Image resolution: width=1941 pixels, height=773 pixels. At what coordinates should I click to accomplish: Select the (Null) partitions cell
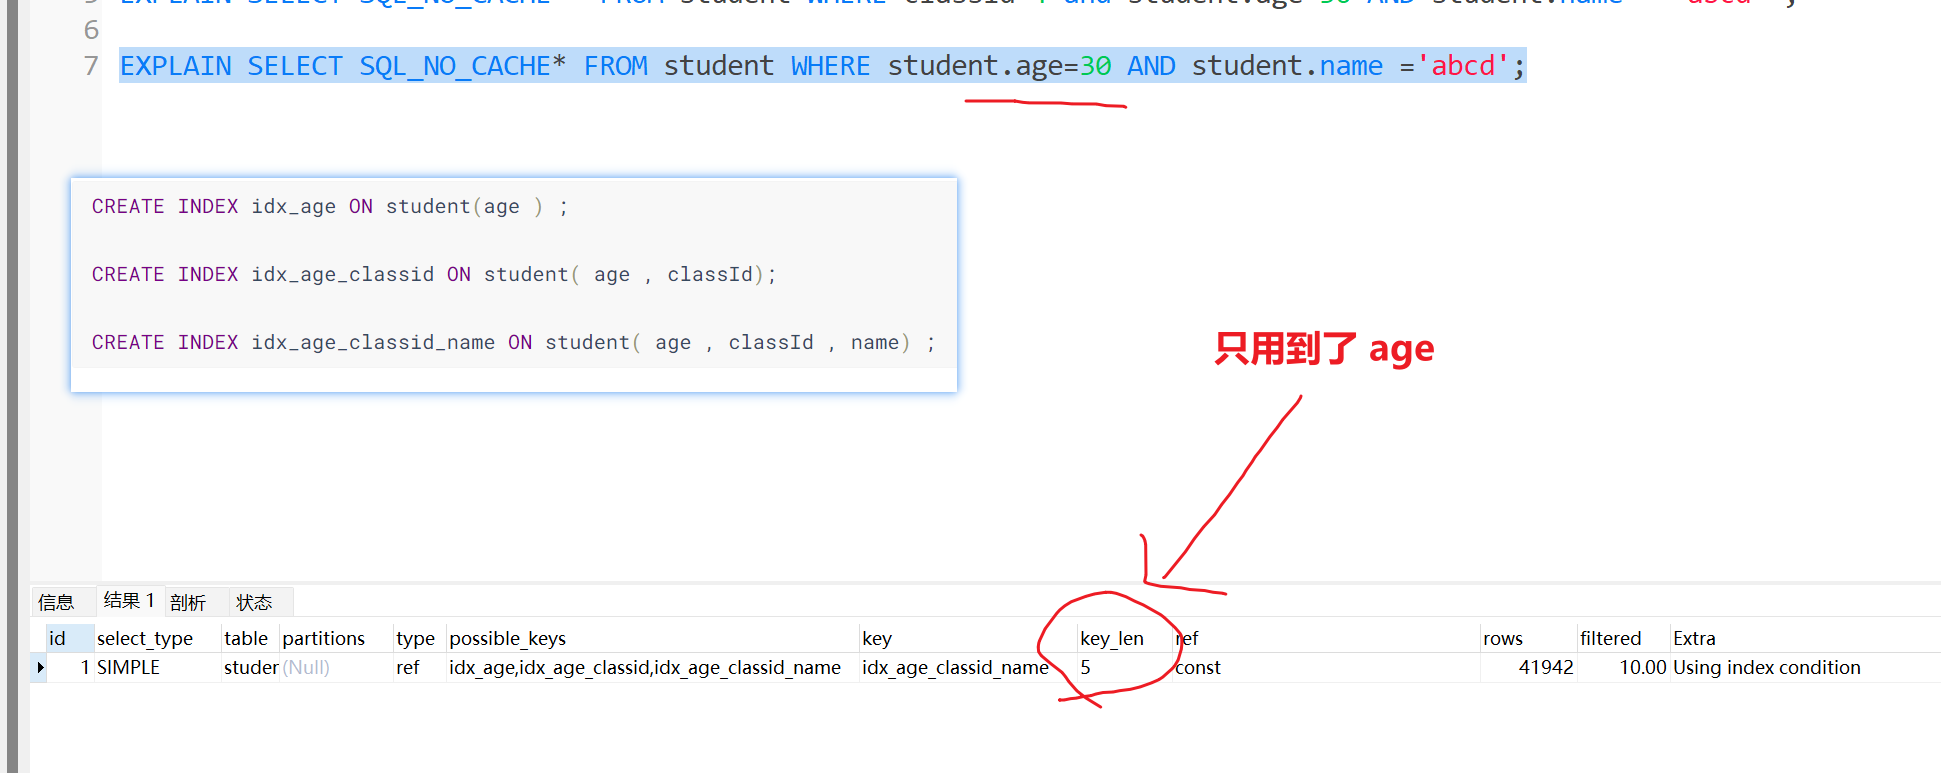click(306, 667)
